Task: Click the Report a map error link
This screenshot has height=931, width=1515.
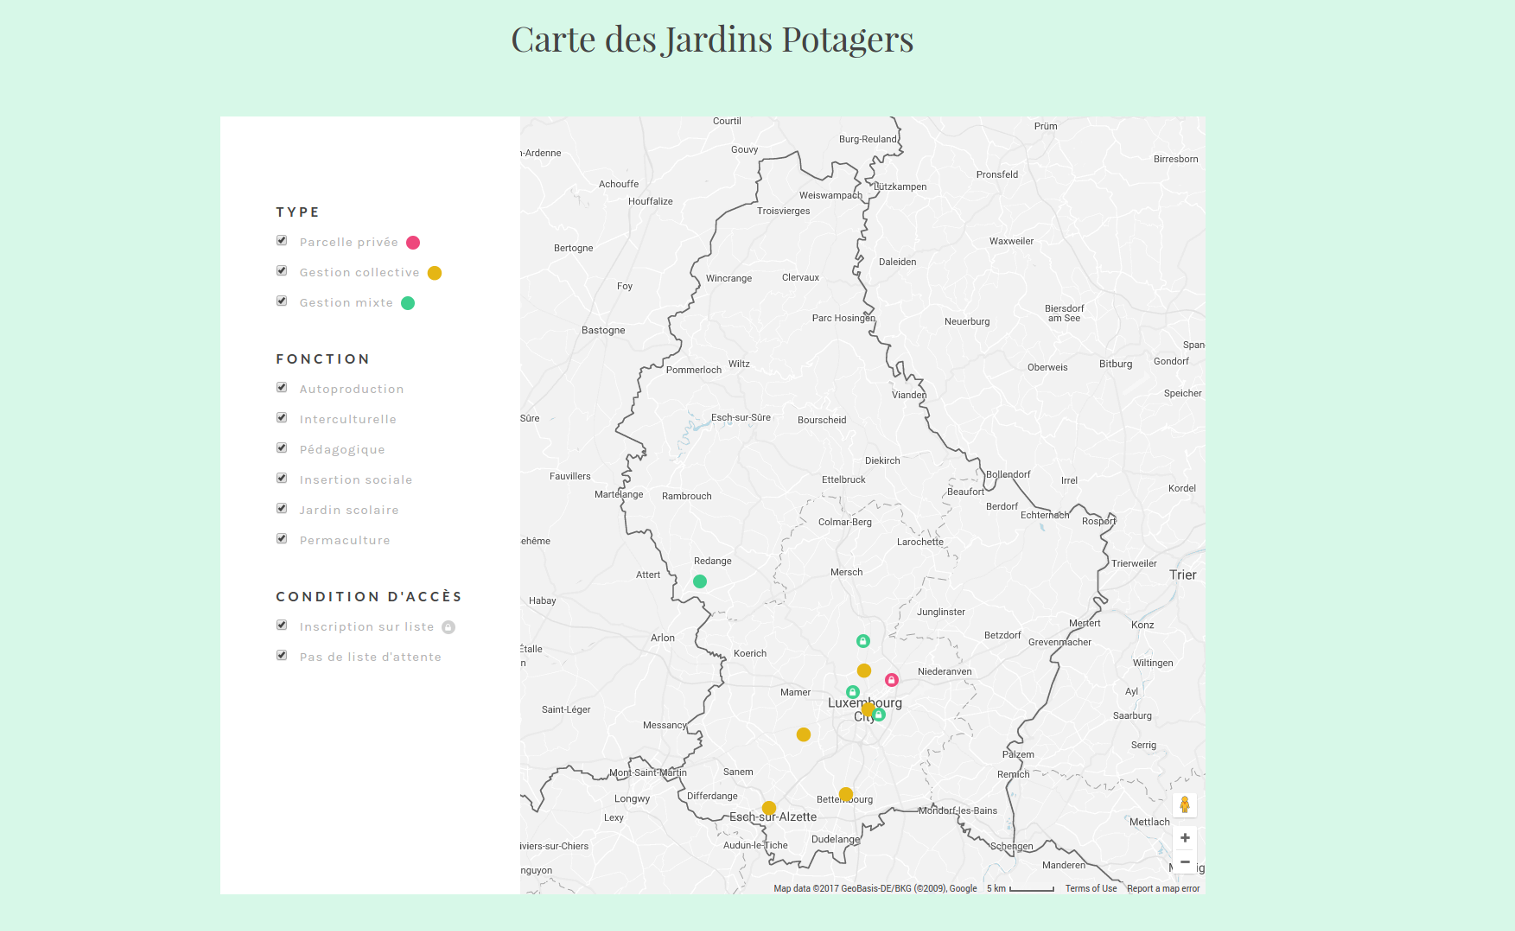Action: (1163, 888)
